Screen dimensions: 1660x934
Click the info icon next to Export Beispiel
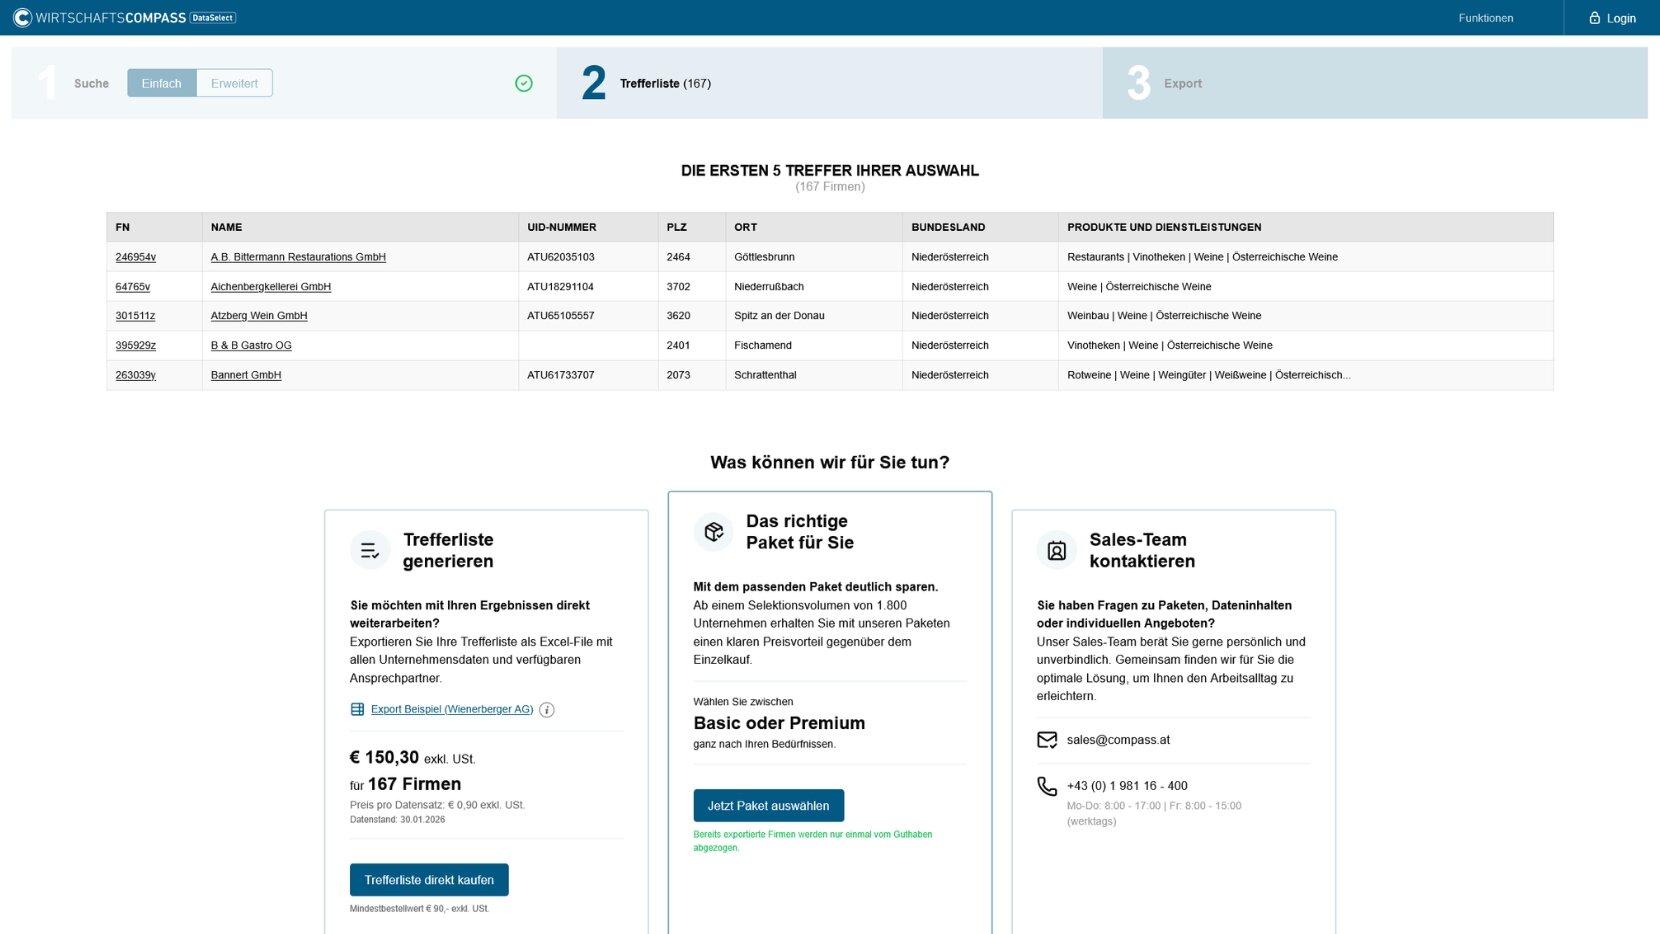pyautogui.click(x=547, y=710)
